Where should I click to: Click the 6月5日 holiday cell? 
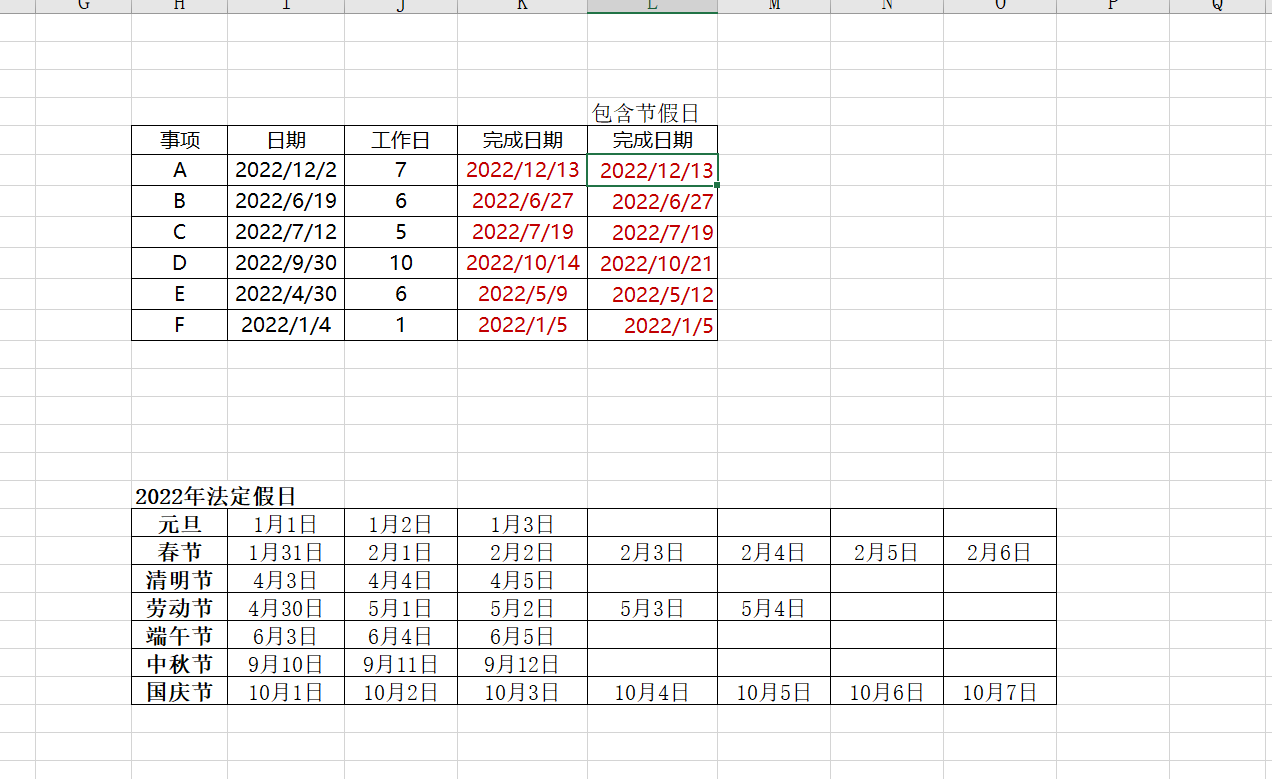[x=522, y=635]
